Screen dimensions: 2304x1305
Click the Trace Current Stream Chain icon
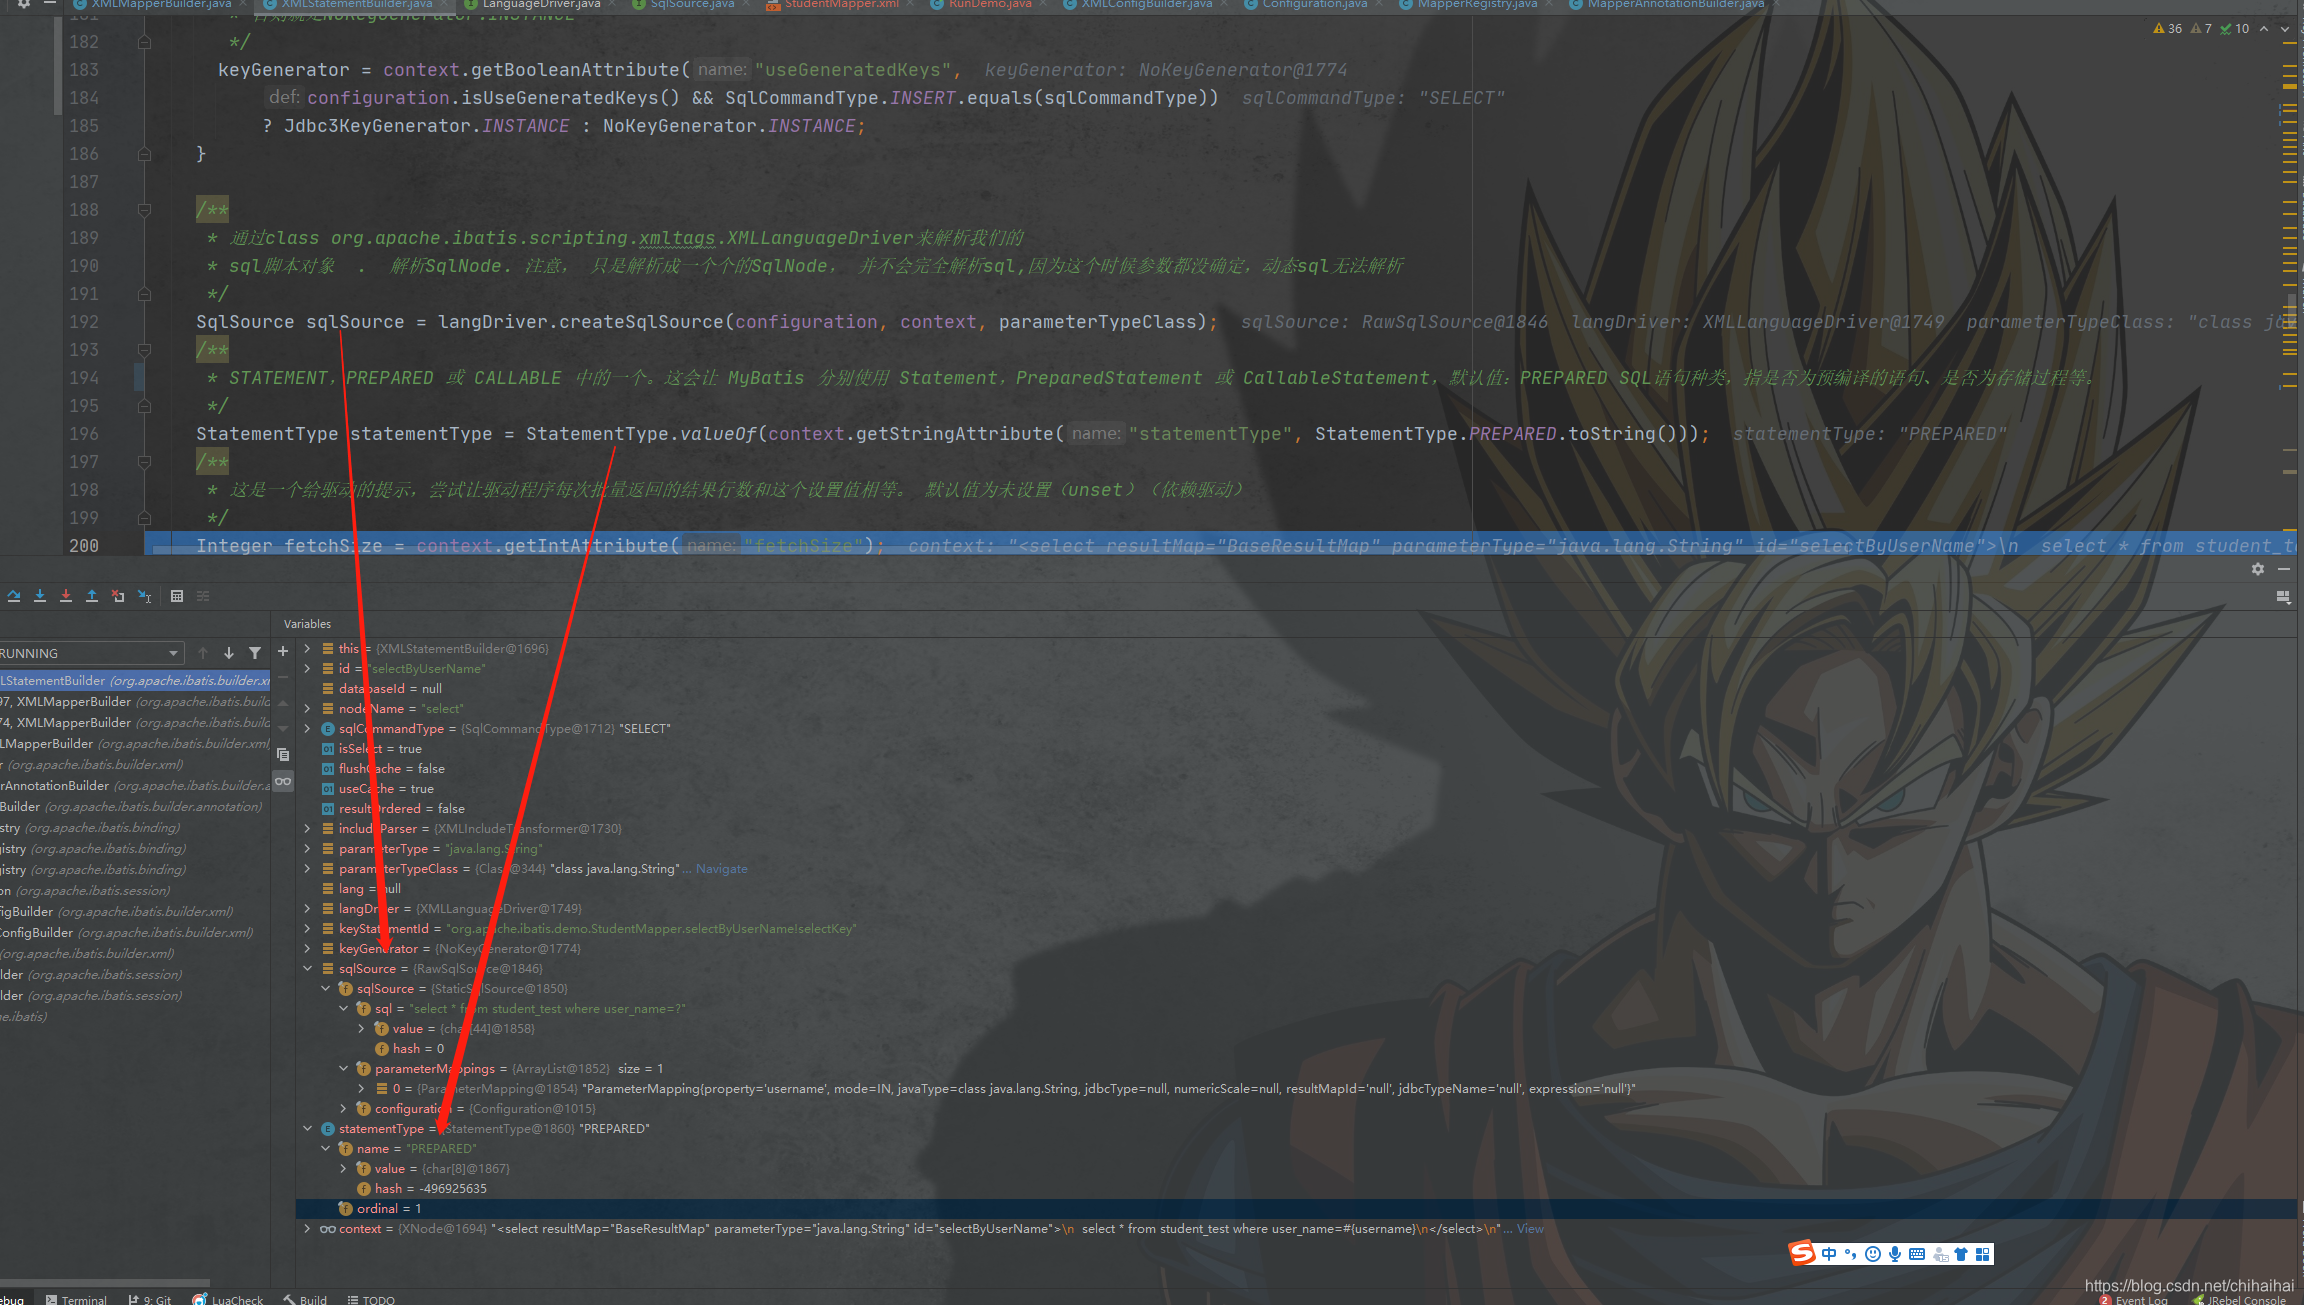[203, 596]
